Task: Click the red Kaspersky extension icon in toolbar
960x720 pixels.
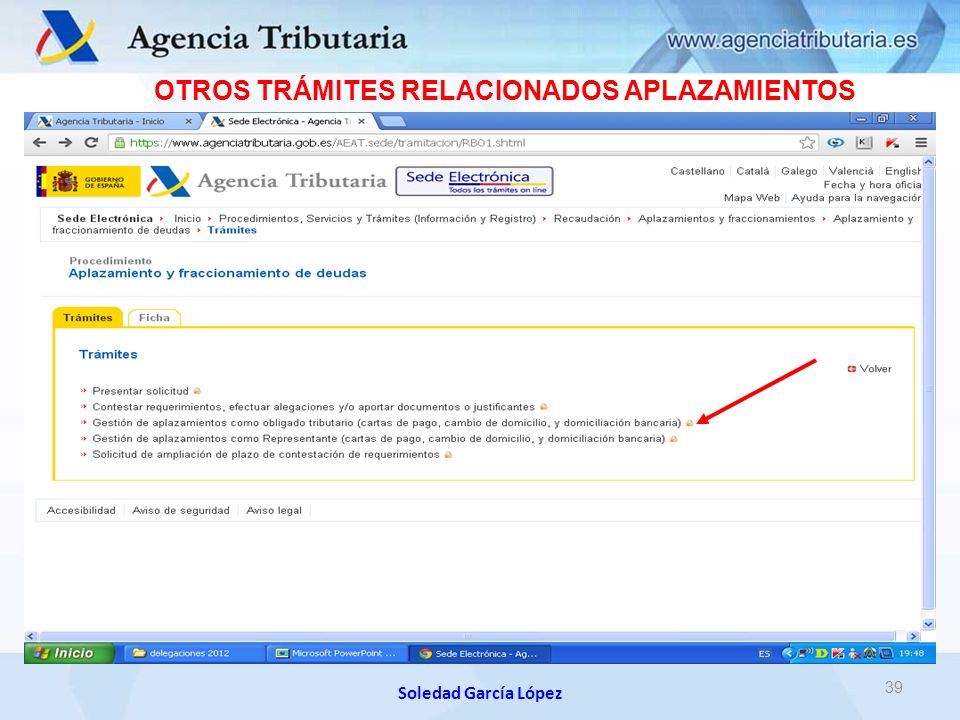Action: click(x=892, y=143)
